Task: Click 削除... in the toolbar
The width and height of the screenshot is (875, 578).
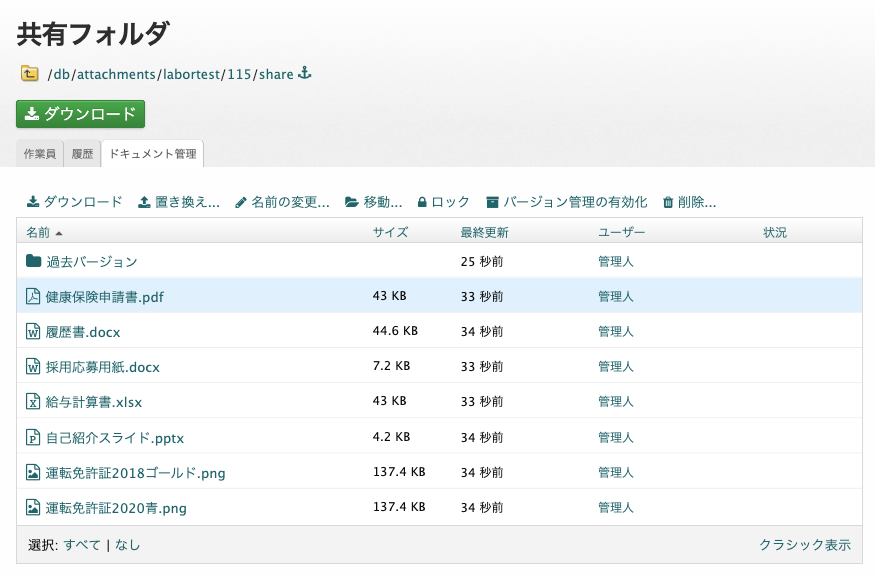Action: tap(689, 202)
